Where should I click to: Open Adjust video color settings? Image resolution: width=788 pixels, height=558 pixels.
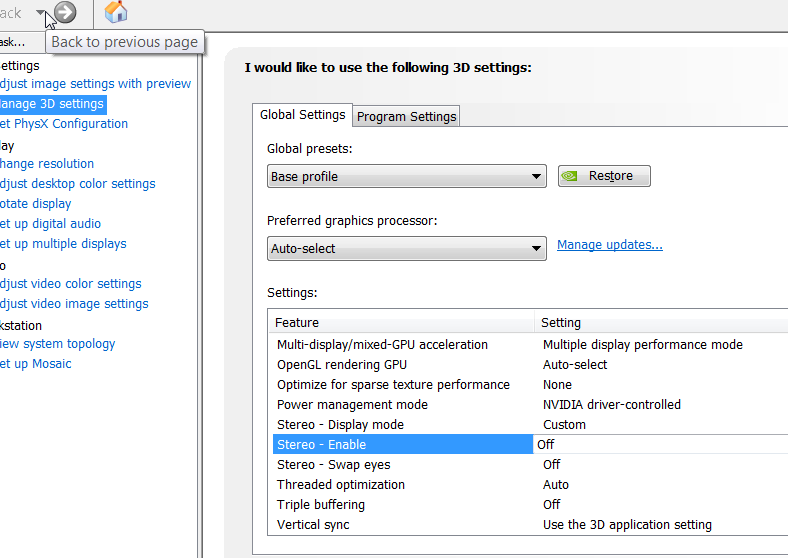pyautogui.click(x=71, y=284)
